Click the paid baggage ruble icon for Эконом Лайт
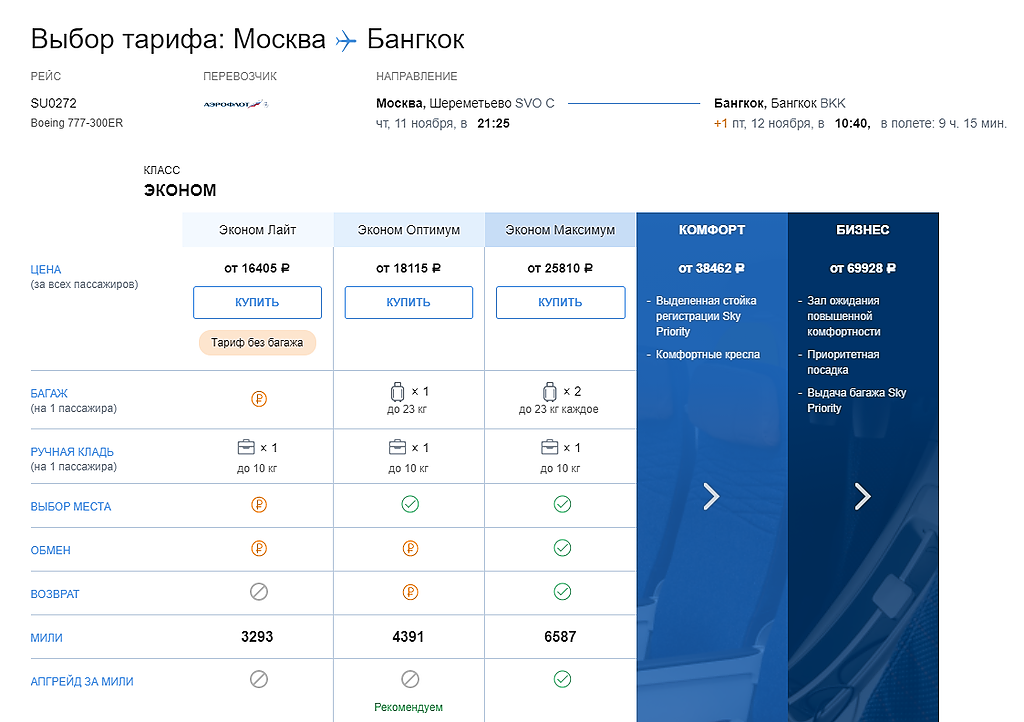The height and width of the screenshot is (722, 1024). (x=259, y=399)
